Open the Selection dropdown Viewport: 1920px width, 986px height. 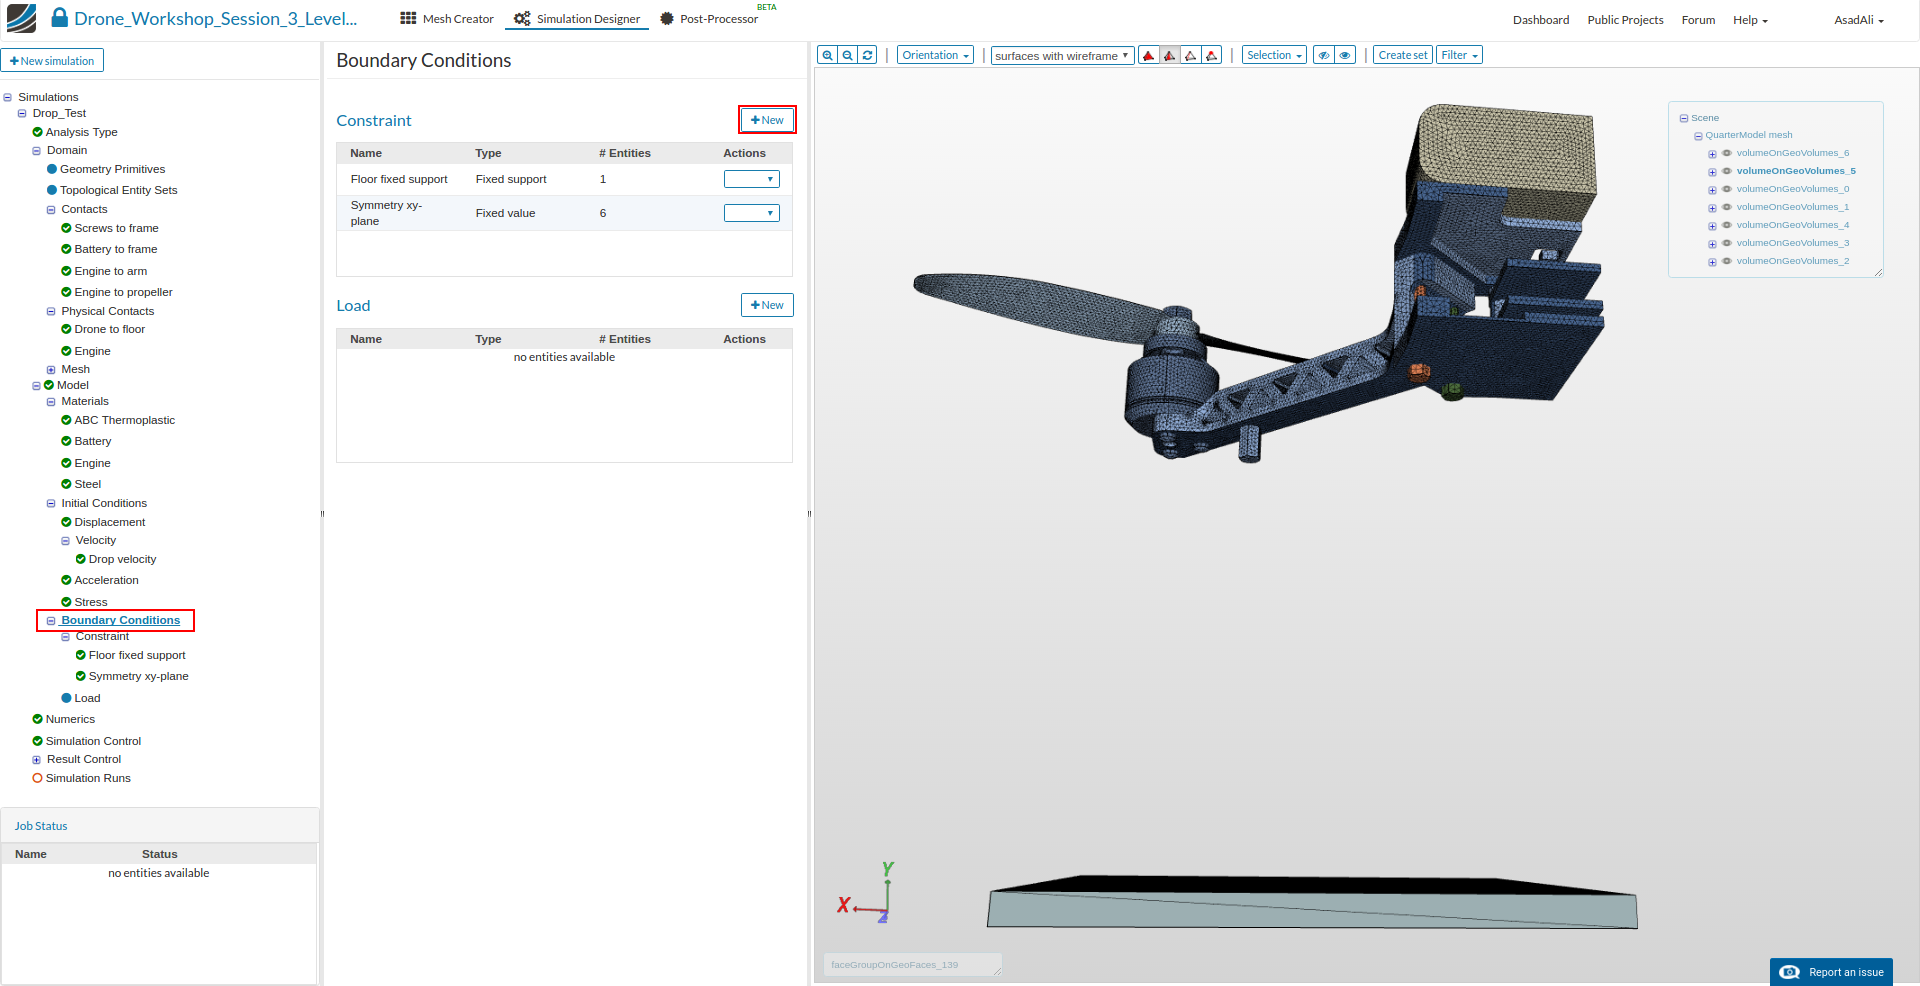click(1274, 55)
